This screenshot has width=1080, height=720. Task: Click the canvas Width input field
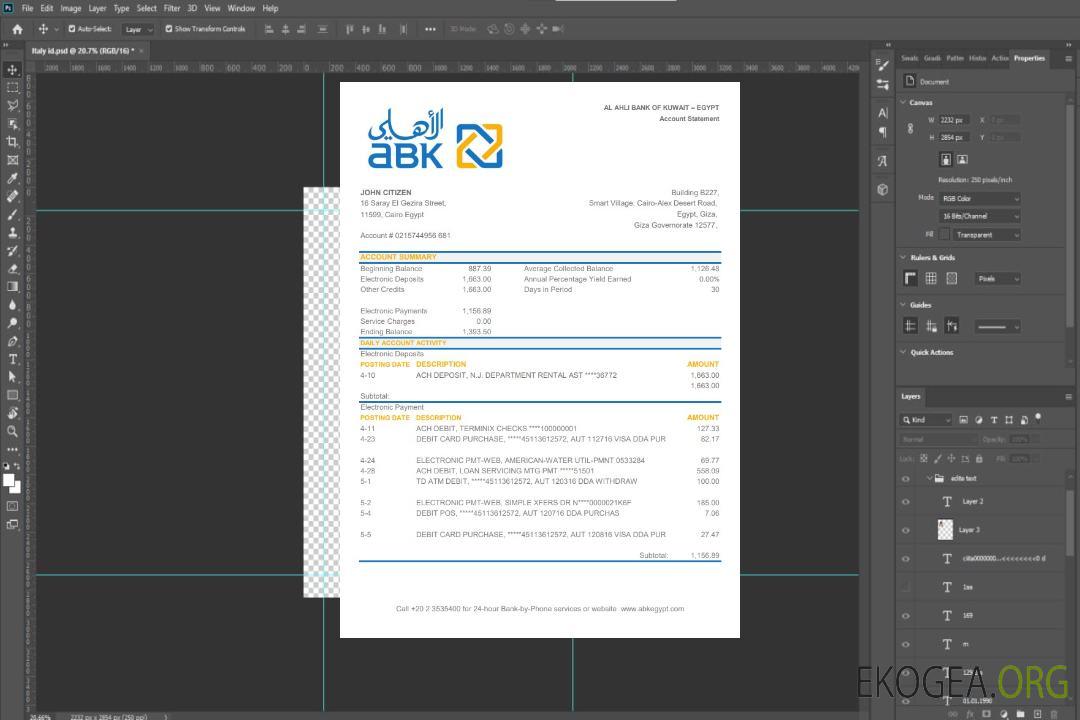(954, 120)
